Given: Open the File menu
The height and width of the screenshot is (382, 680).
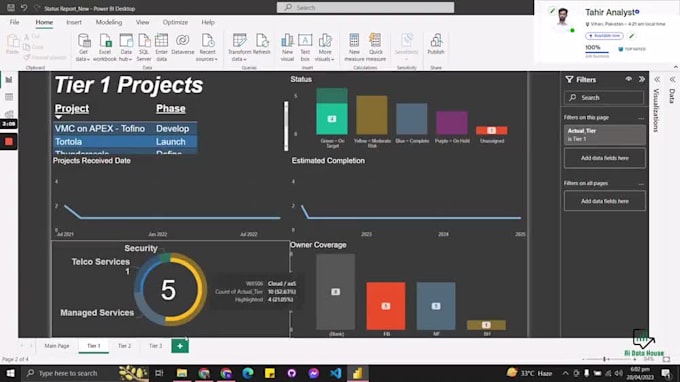Looking at the screenshot, I should point(14,22).
